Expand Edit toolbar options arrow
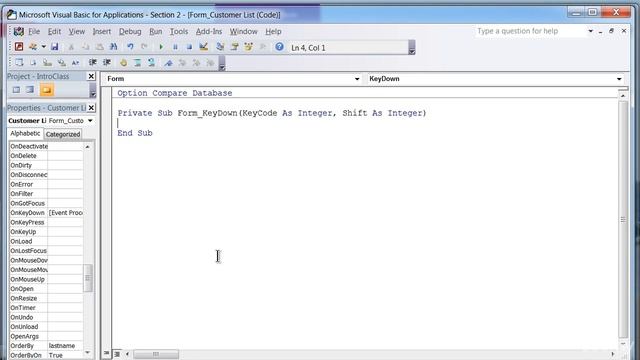The image size is (640, 360). click(222, 64)
